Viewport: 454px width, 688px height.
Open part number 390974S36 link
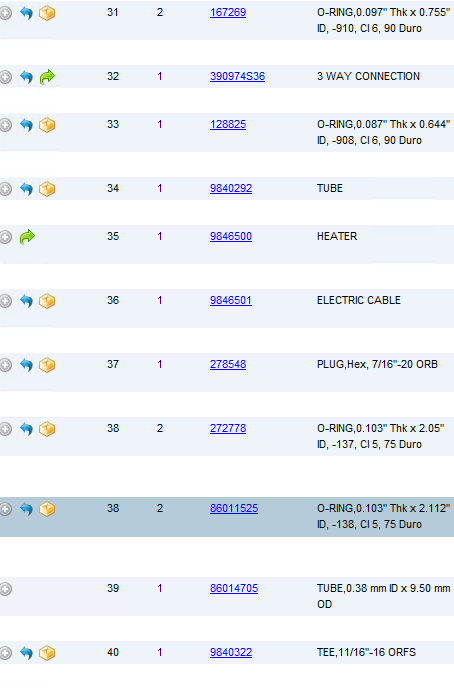coord(237,76)
